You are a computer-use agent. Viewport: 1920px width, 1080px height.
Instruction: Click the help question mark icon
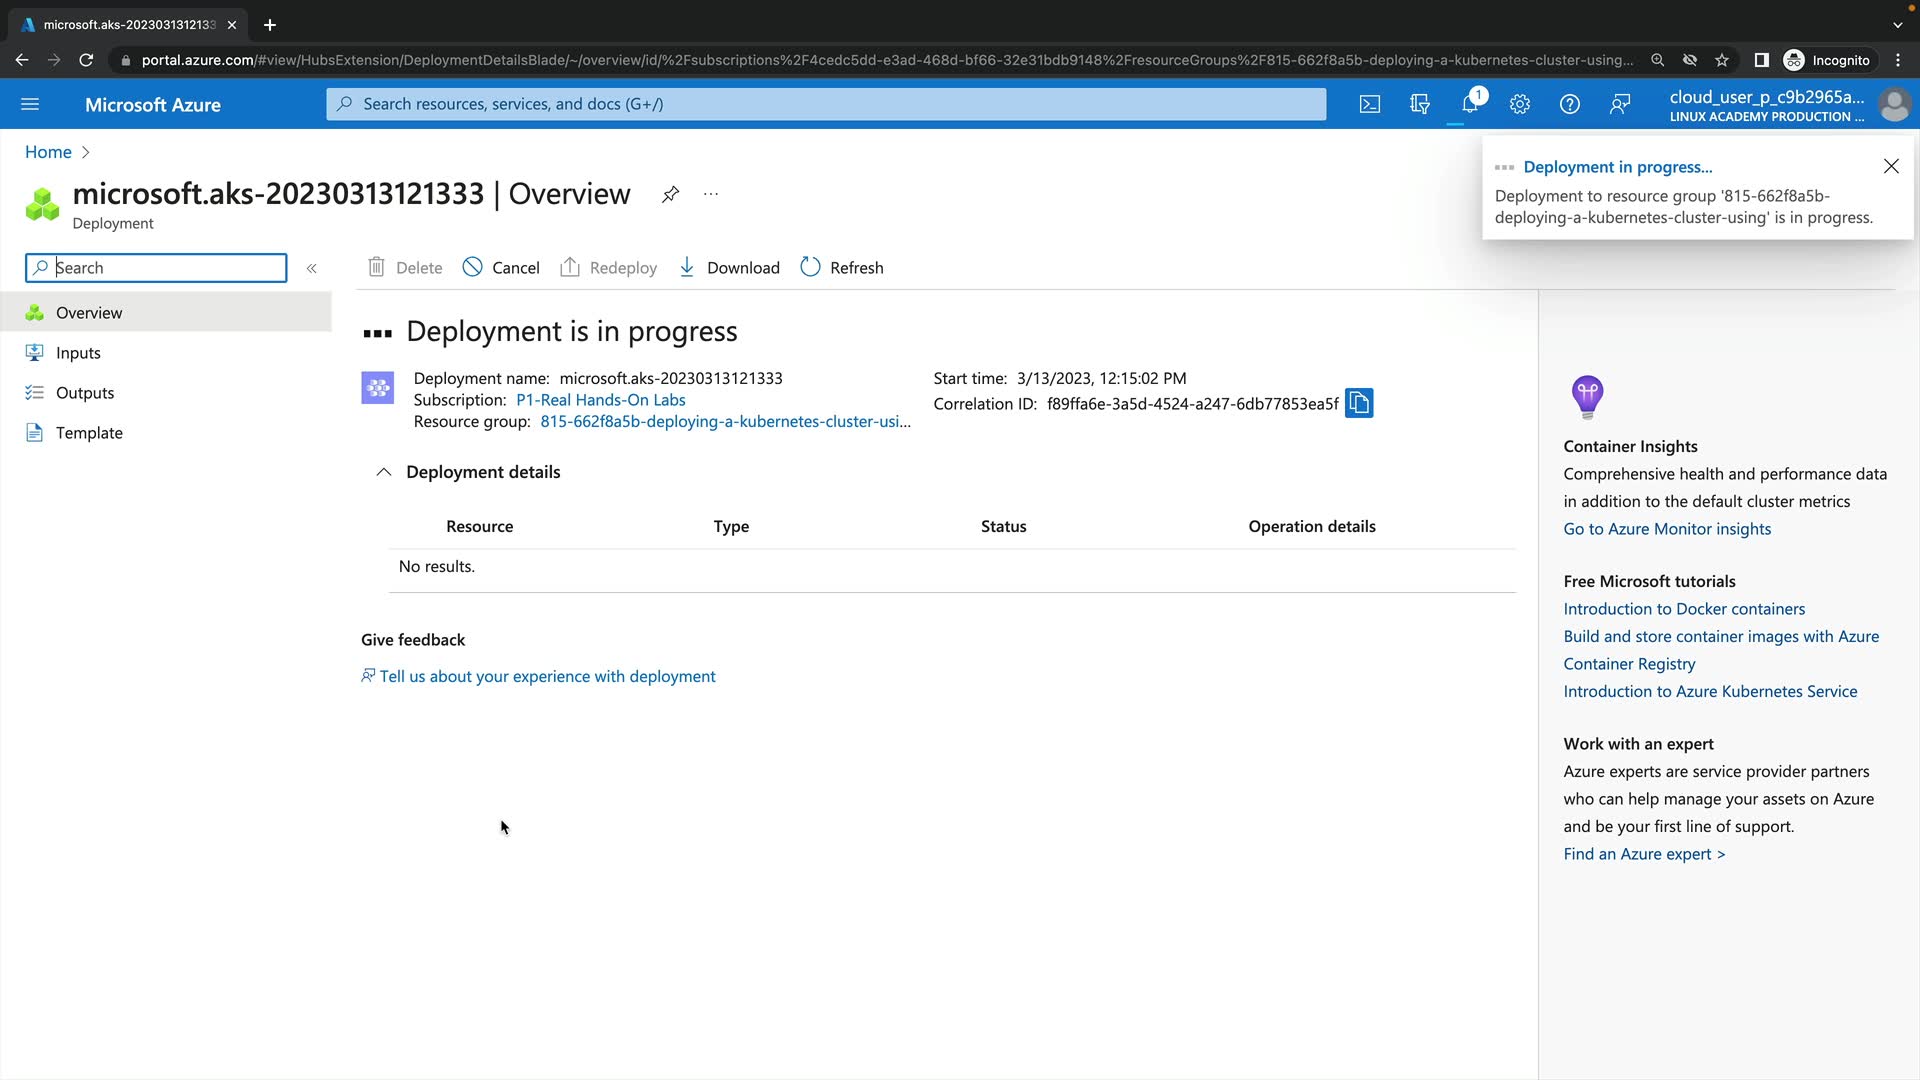(1570, 104)
